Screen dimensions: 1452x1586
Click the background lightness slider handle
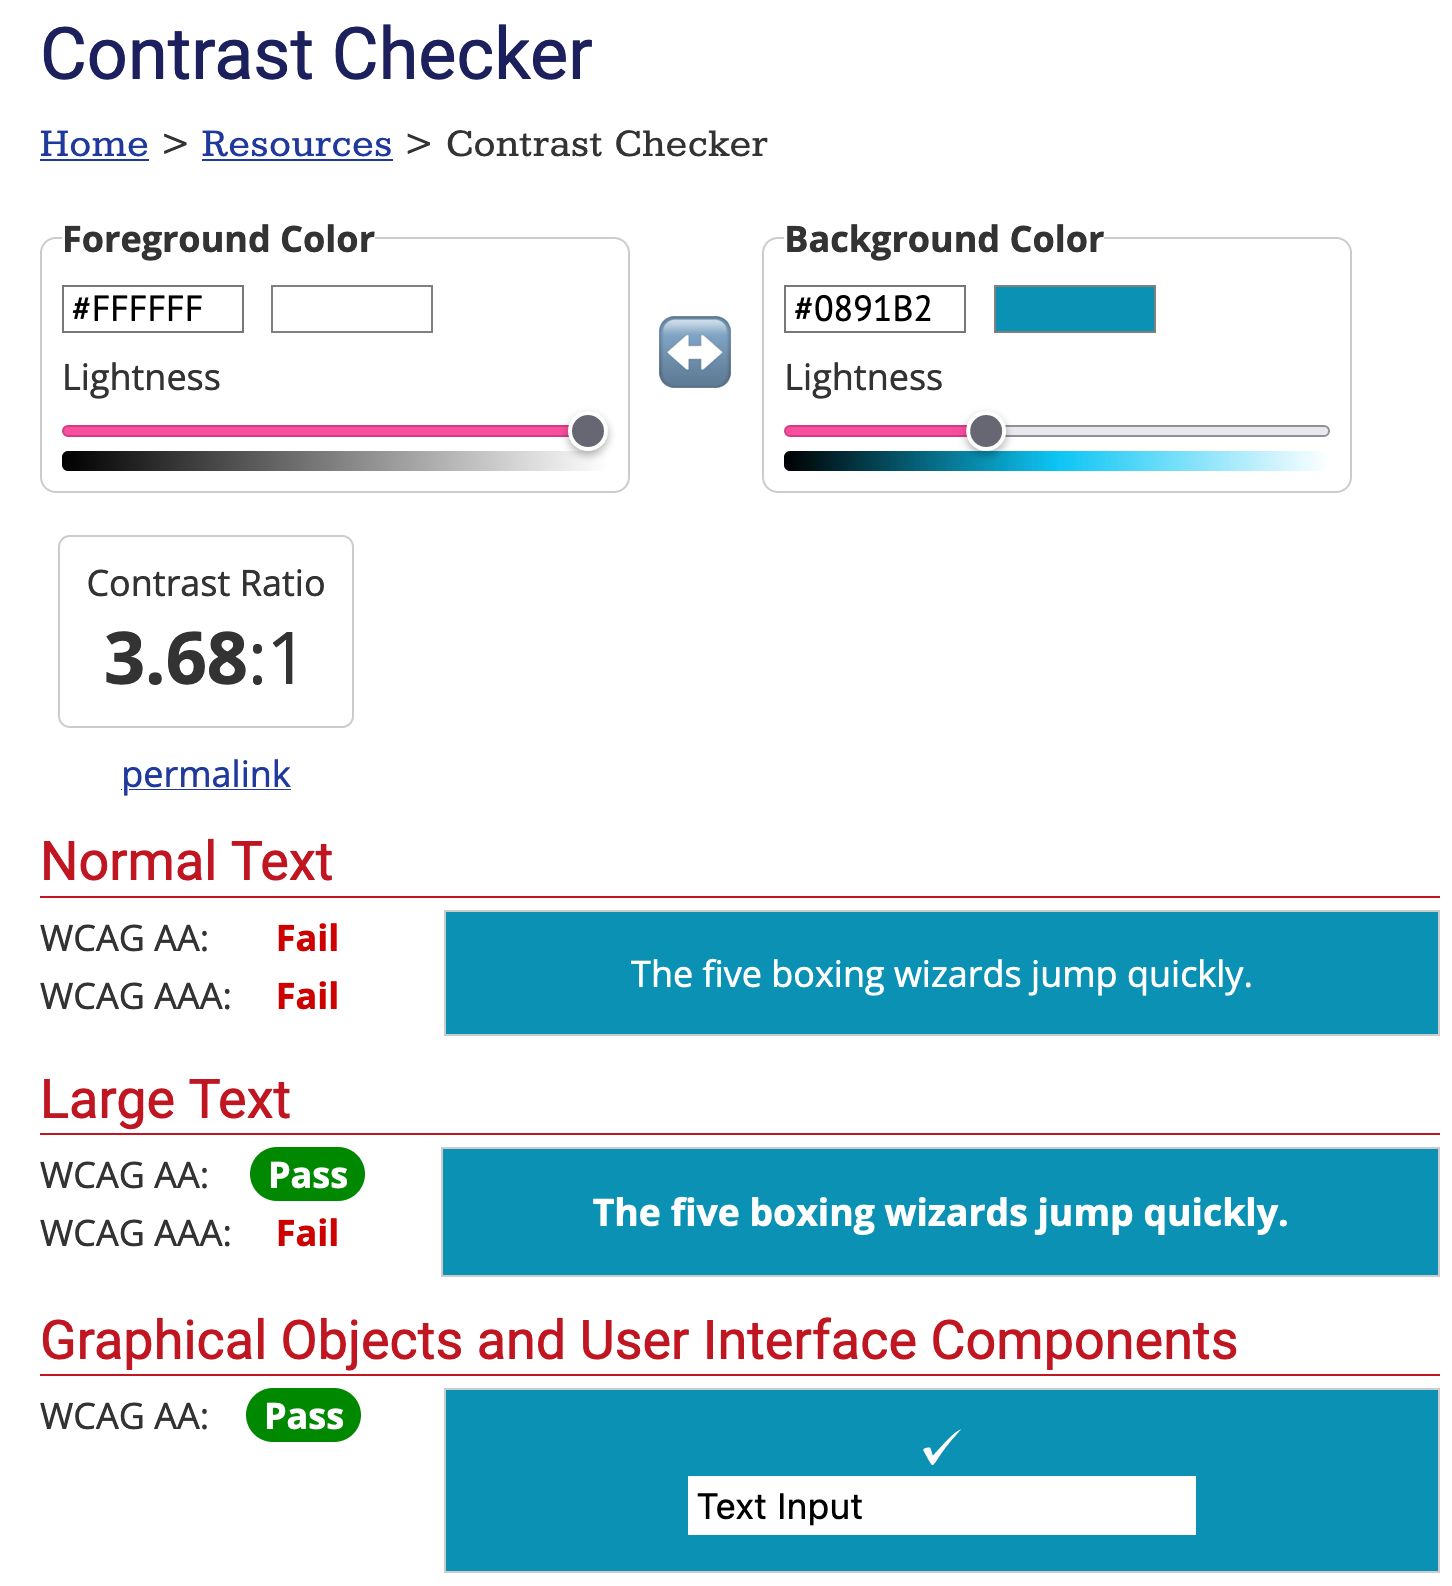986,431
